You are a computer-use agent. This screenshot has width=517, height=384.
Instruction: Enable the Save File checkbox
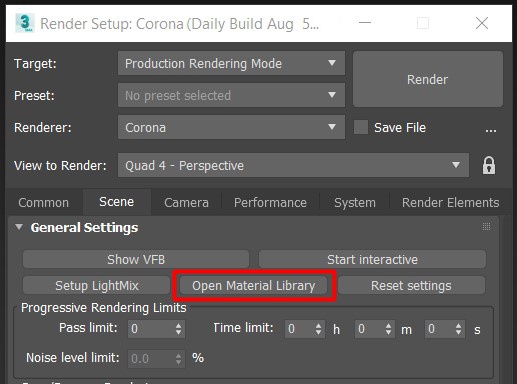361,127
